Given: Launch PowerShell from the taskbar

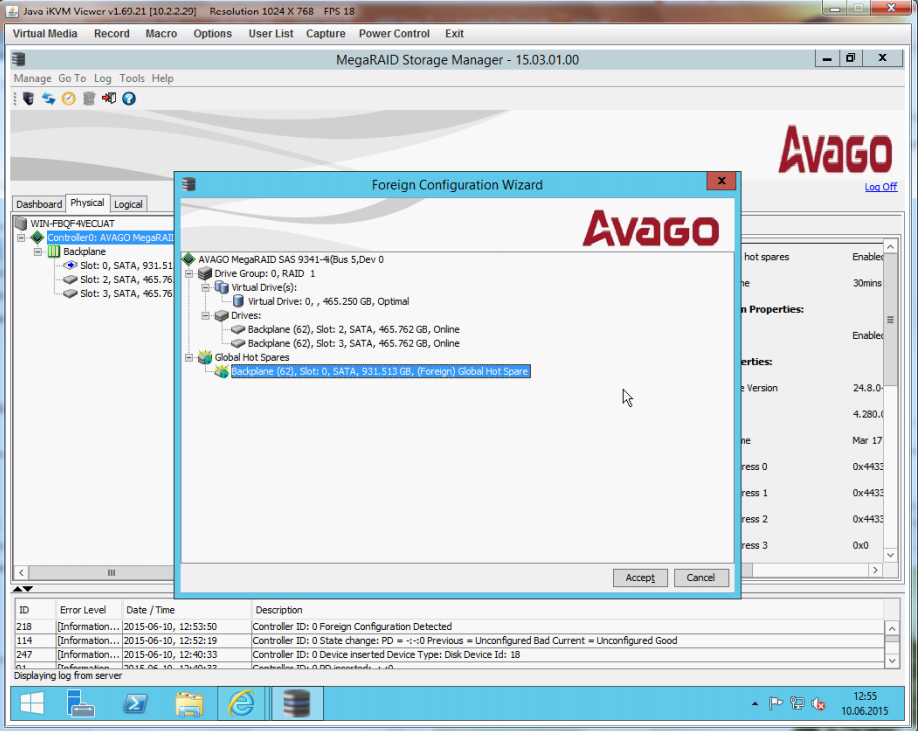Looking at the screenshot, I should [136, 704].
